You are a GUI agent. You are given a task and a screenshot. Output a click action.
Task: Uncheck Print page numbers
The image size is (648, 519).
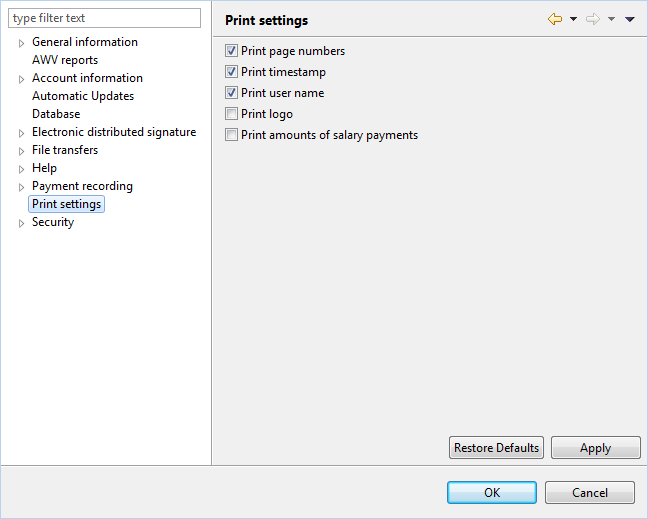tap(231, 51)
